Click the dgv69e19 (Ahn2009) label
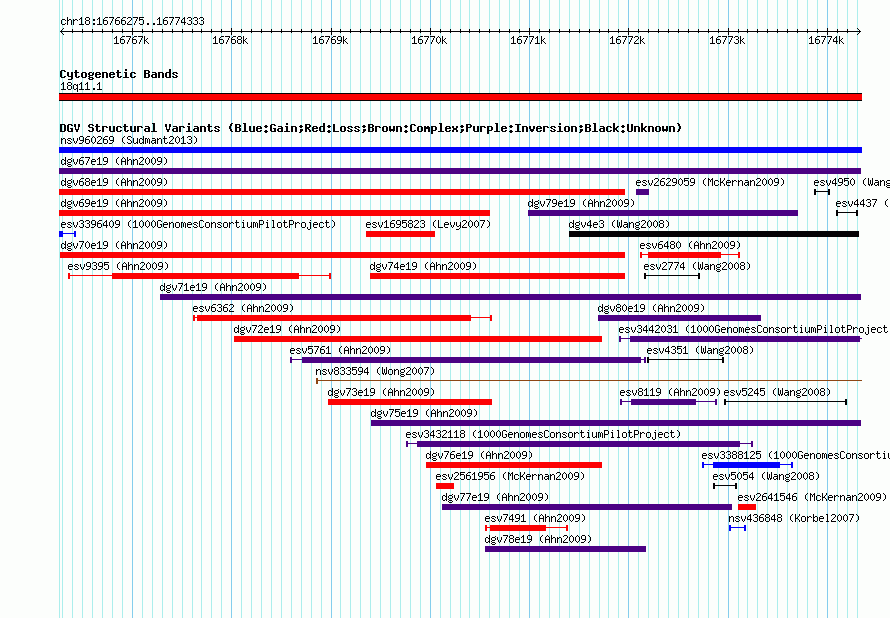This screenshot has height=618, width=890. coord(114,203)
